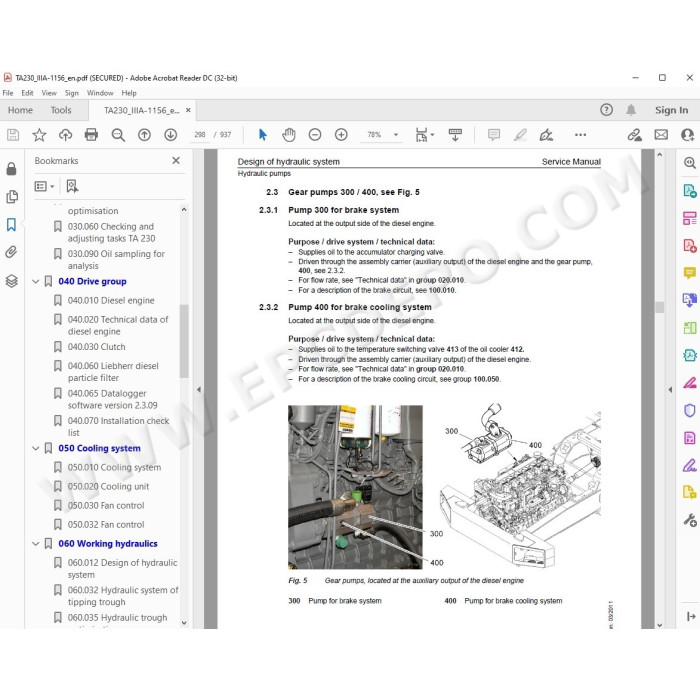Image resolution: width=700 pixels, height=700 pixels.
Task: Open the 040.030 Clutch bookmark
Action: (96, 347)
